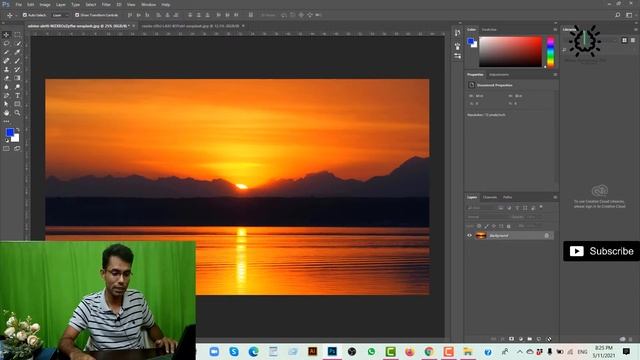The width and height of the screenshot is (640, 360).
Task: Select the Brush tool
Action: (x=17, y=60)
